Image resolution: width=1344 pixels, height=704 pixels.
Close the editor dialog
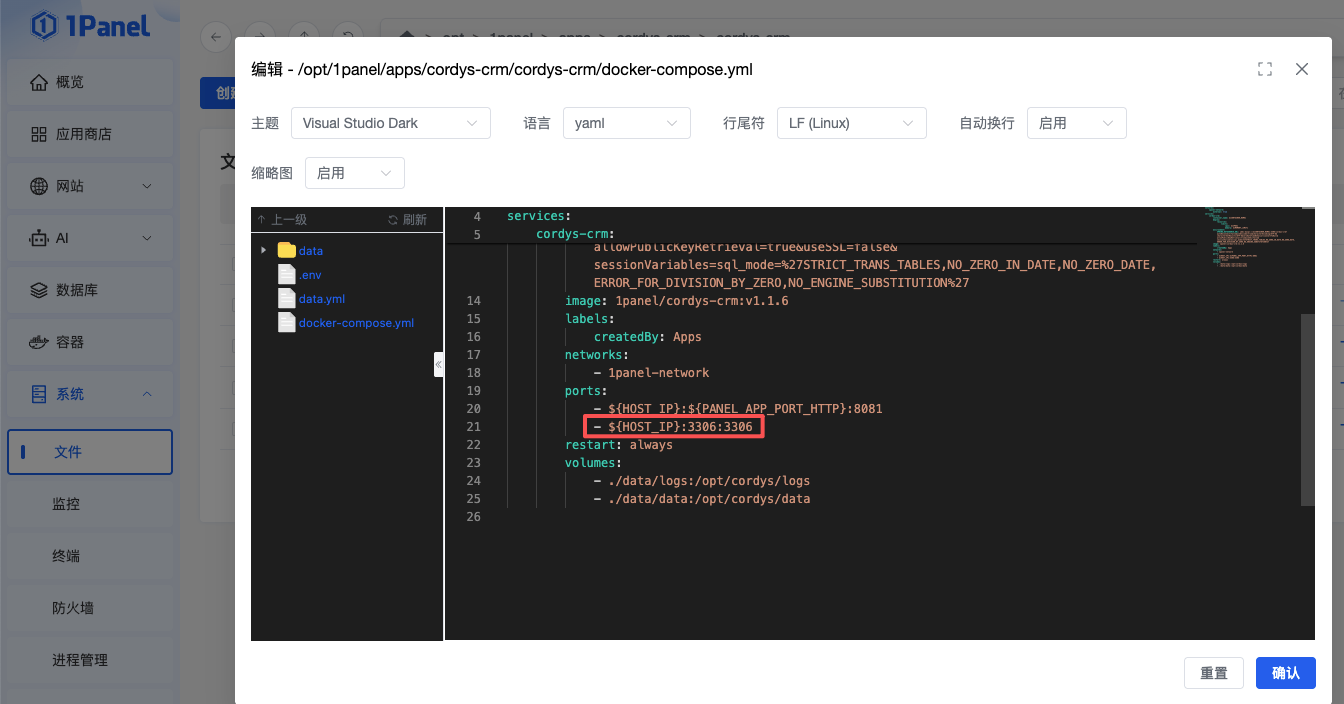click(1302, 69)
